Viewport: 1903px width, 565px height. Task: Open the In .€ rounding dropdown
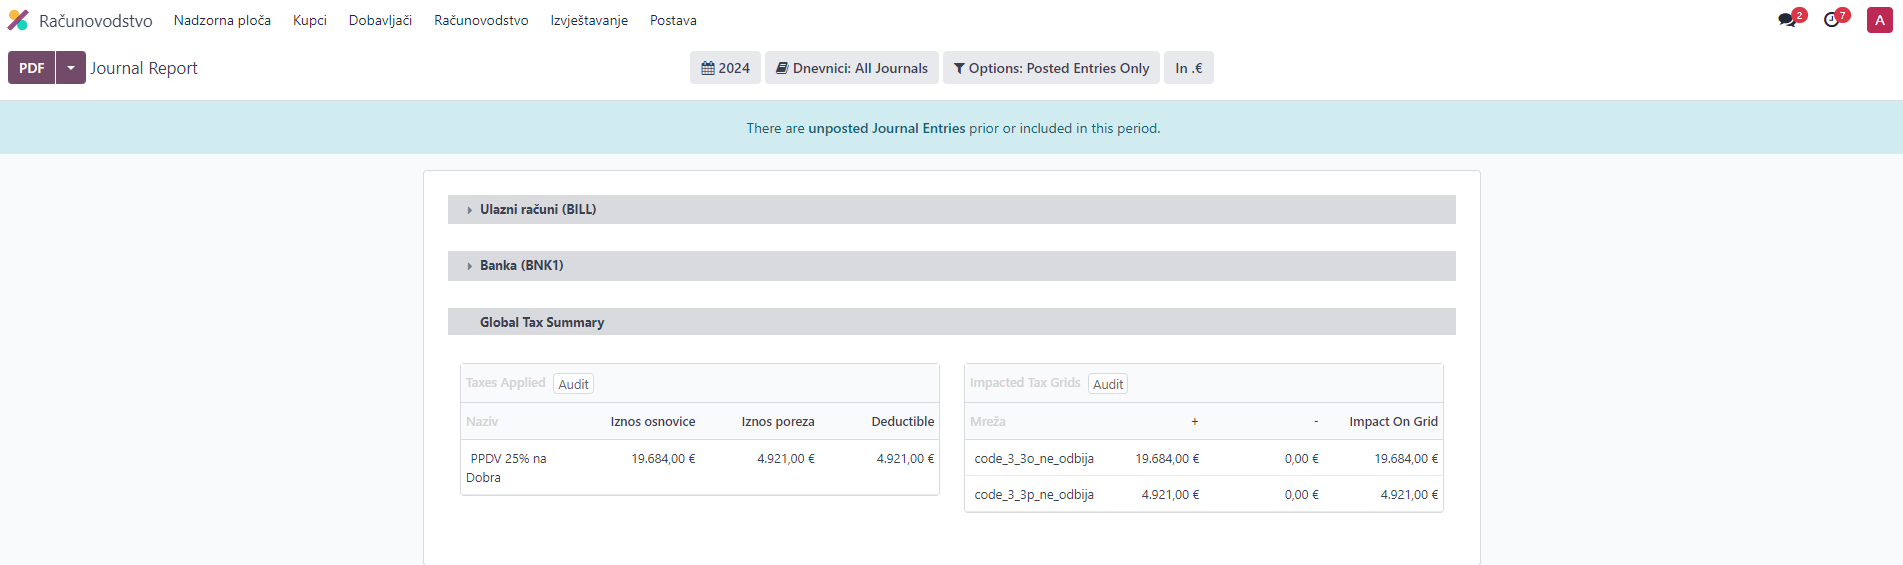tap(1188, 68)
